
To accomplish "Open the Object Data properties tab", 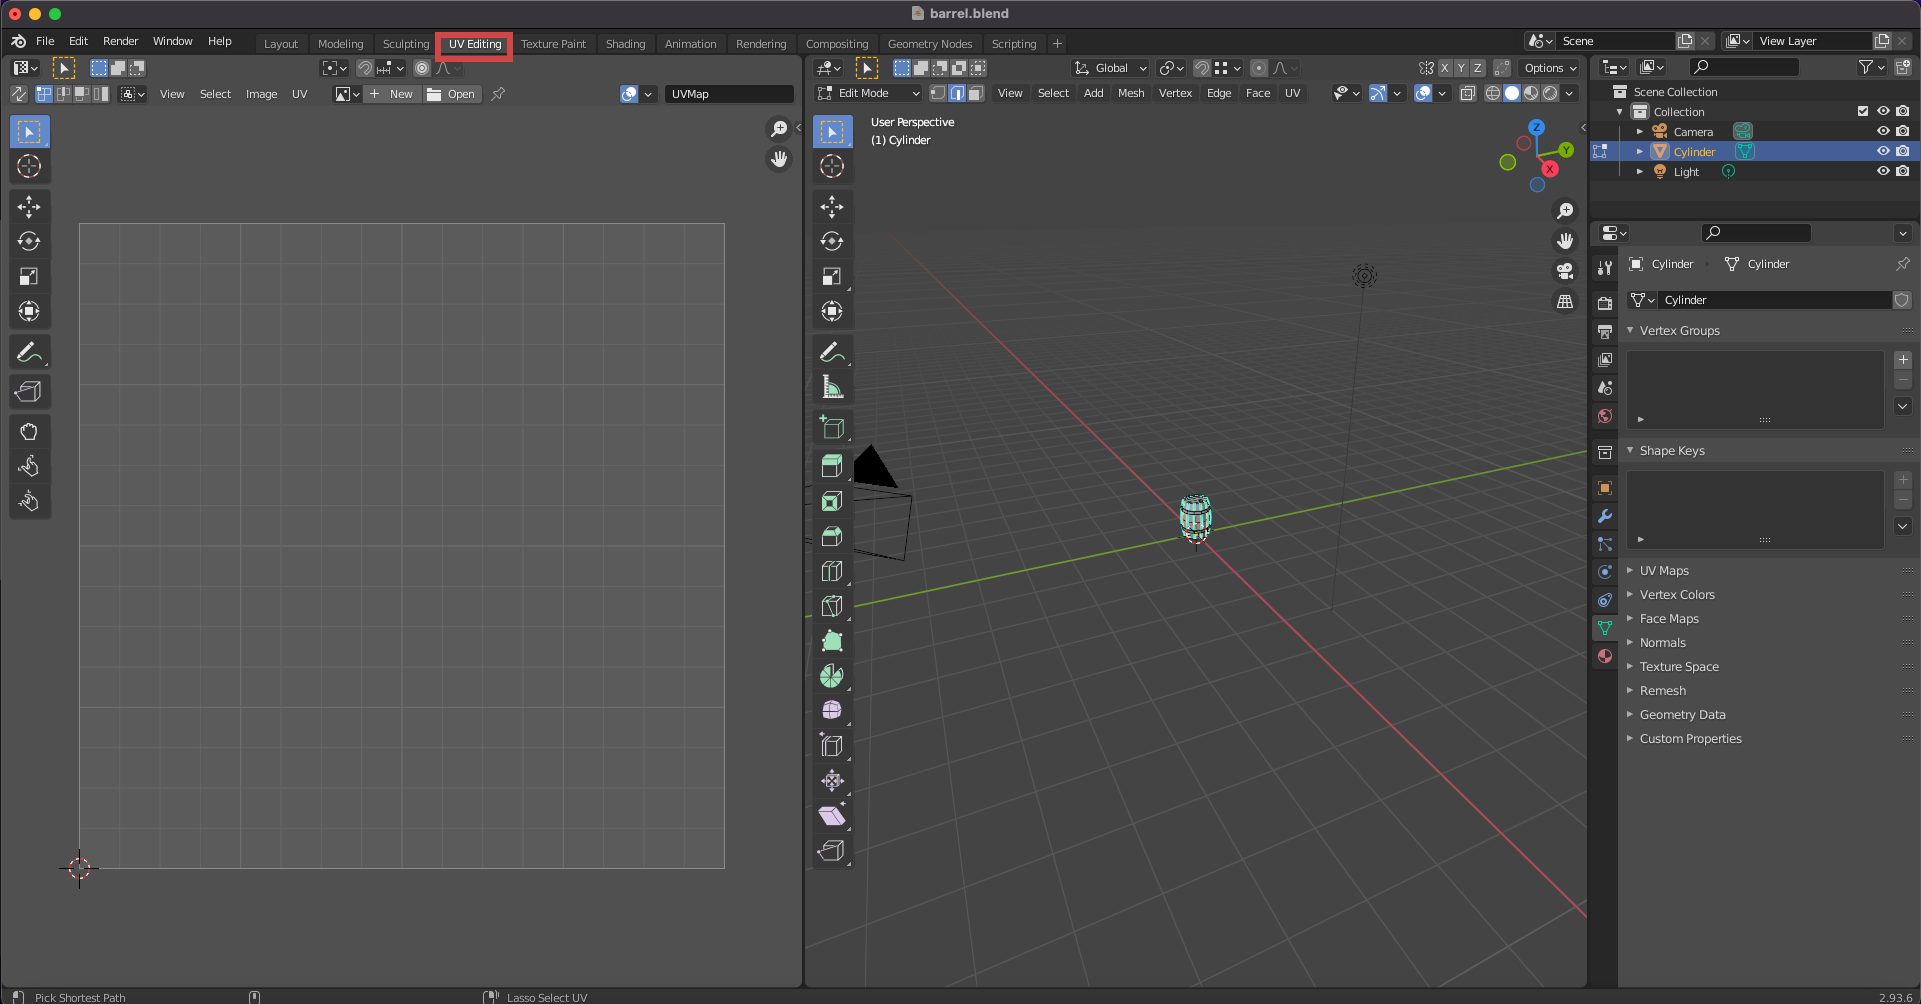I will click(1605, 628).
